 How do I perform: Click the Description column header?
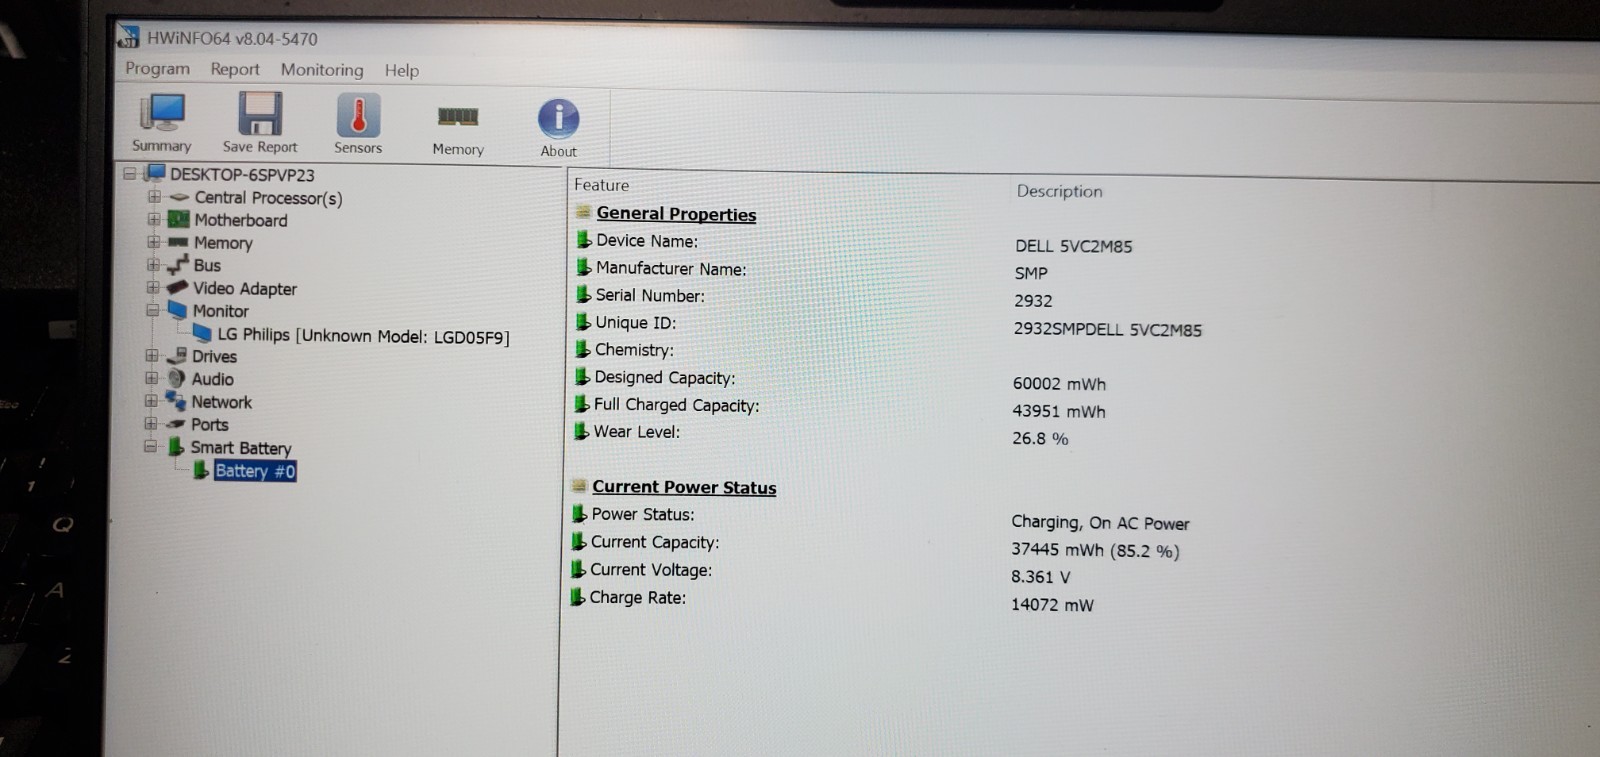pos(1059,191)
